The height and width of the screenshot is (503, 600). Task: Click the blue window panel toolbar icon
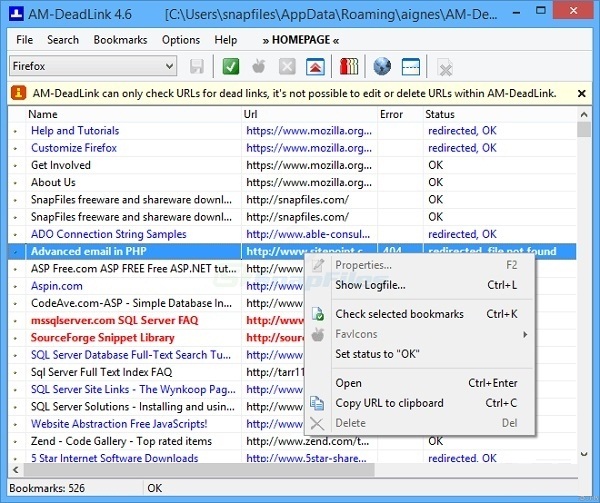click(x=410, y=67)
